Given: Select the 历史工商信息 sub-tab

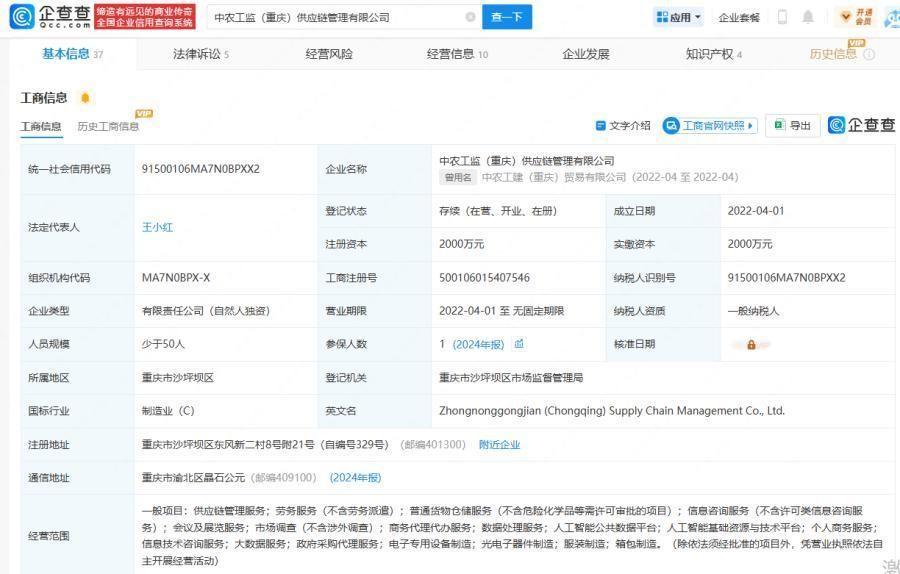Looking at the screenshot, I should pyautogui.click(x=108, y=126).
